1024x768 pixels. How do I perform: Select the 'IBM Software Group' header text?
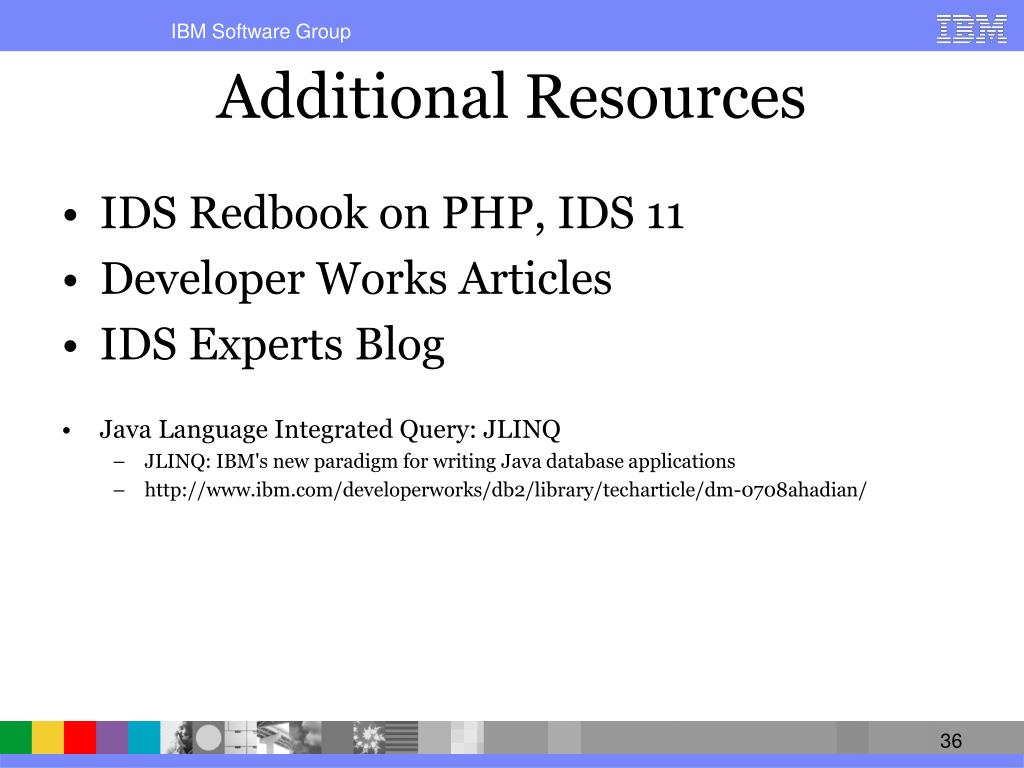point(261,31)
